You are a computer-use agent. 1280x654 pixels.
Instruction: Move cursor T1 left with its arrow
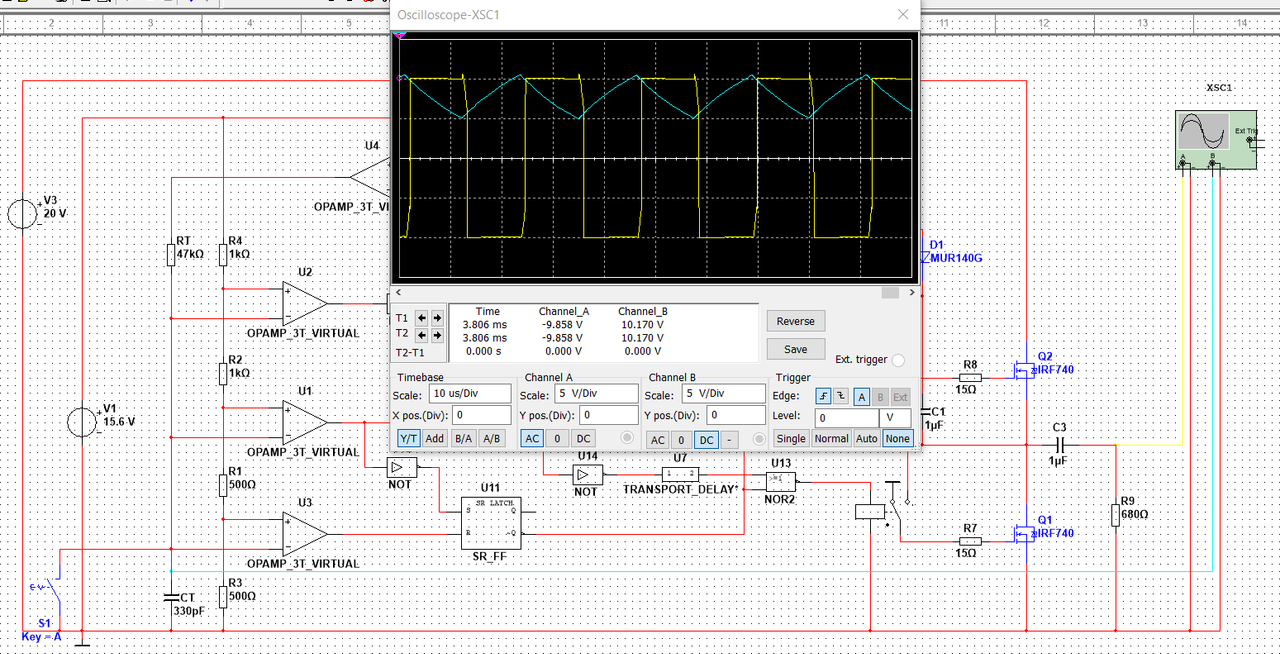click(422, 317)
